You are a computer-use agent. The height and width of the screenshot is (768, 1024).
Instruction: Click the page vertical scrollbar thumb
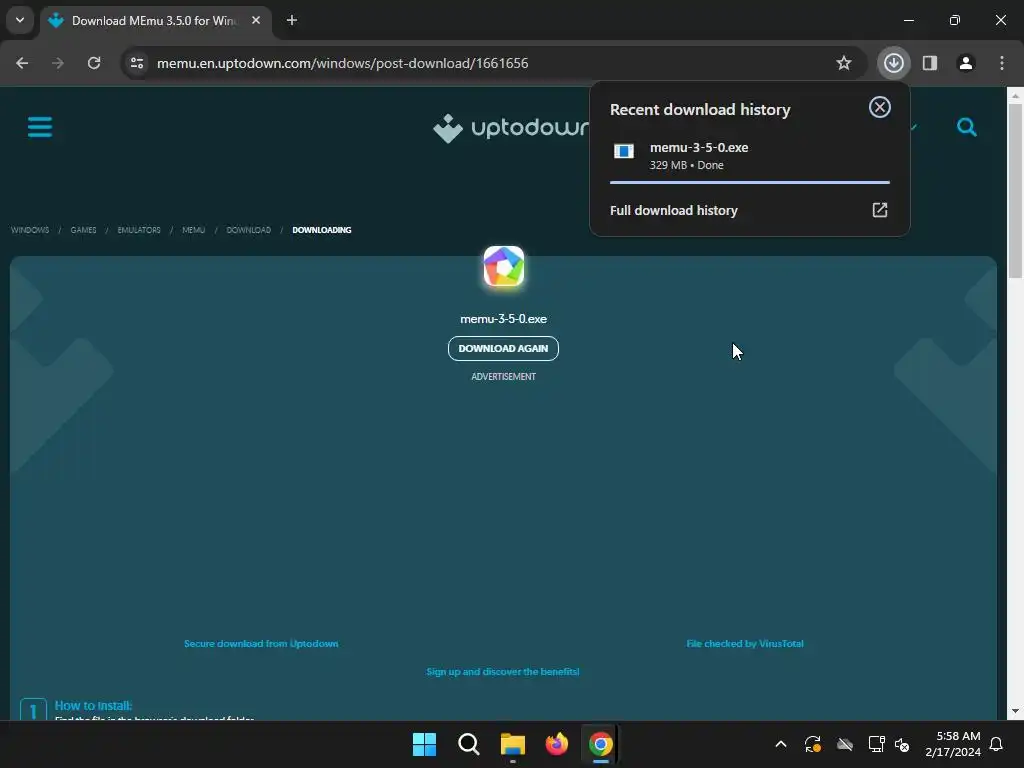(x=1015, y=191)
